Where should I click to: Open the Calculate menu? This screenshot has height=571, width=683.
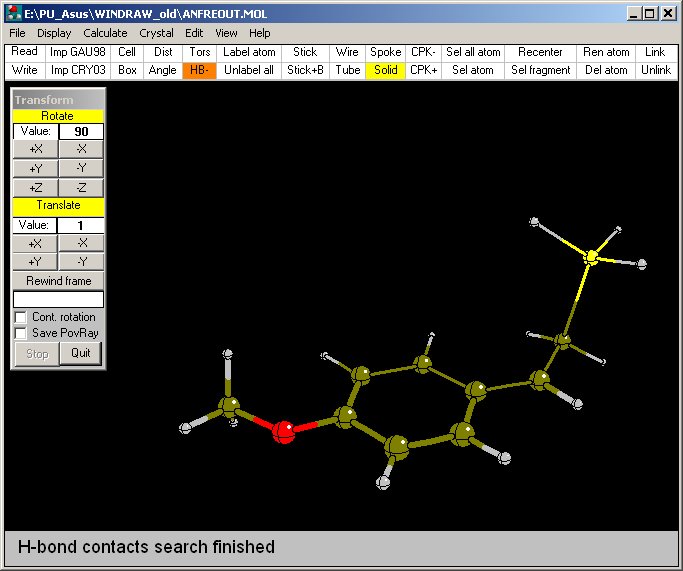[x=105, y=33]
